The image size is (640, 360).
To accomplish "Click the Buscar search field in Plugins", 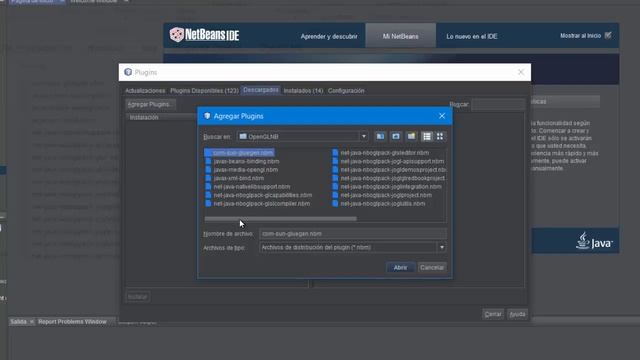I will (498, 104).
